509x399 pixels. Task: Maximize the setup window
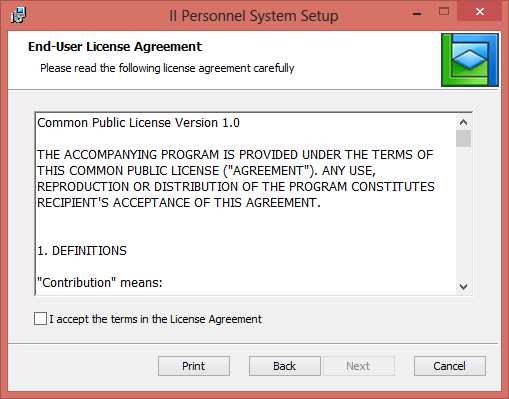[444, 12]
